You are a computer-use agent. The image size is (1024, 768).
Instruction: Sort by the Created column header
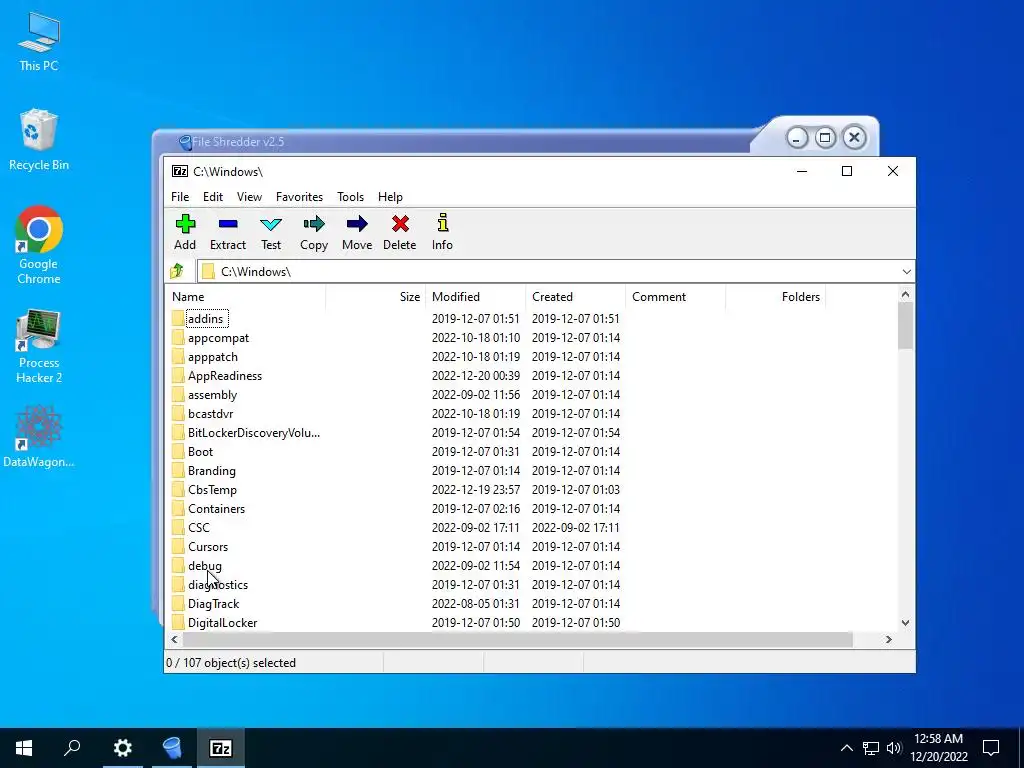pos(575,296)
